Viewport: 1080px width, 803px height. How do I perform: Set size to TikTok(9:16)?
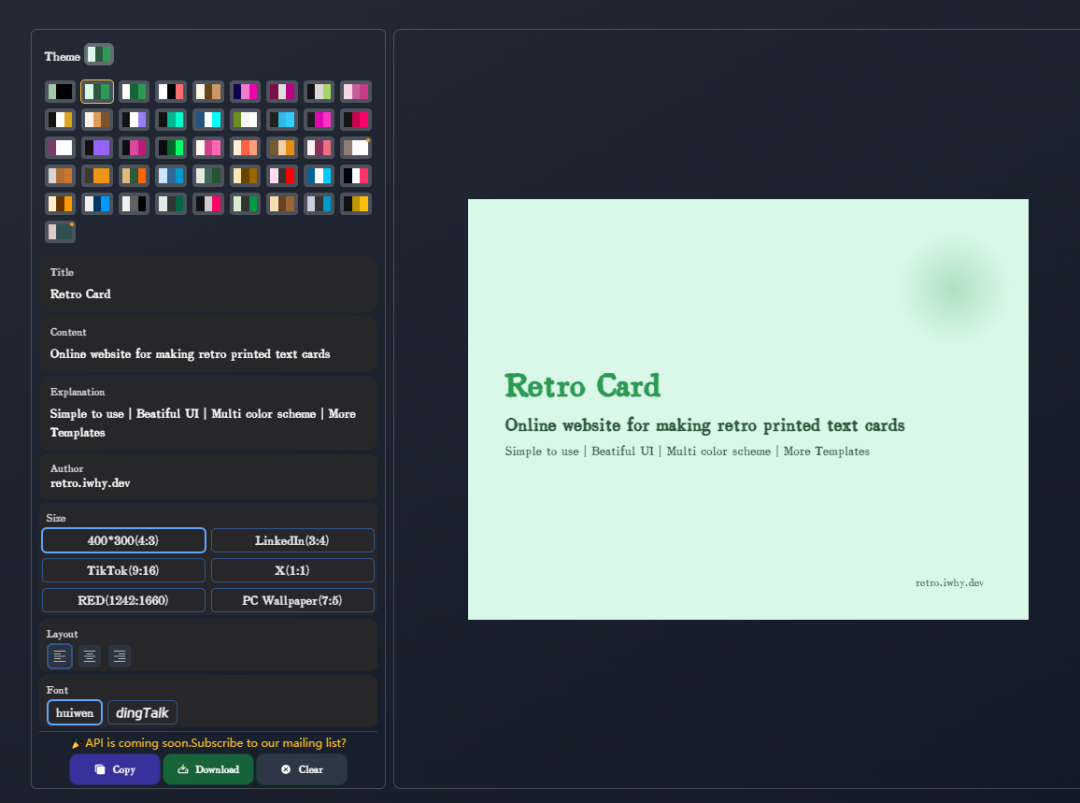[x=124, y=570]
